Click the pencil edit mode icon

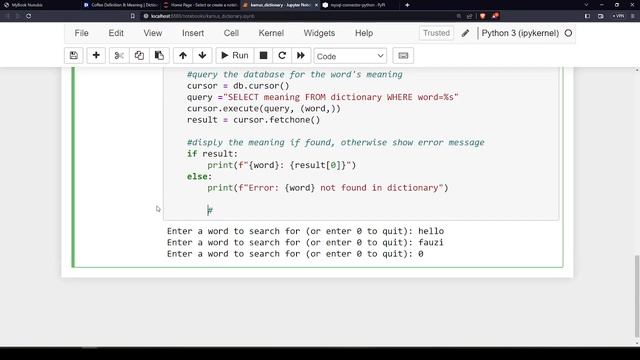[x=465, y=33]
